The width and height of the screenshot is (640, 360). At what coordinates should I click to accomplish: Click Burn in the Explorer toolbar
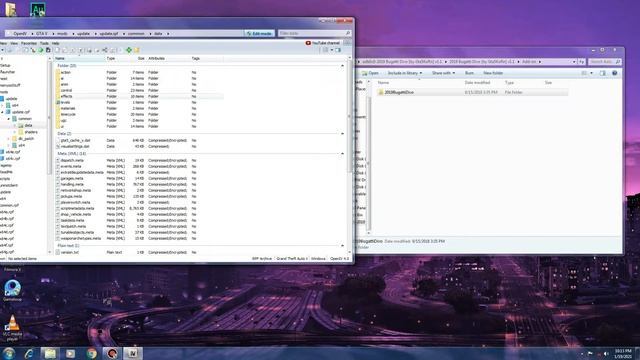[469, 73]
